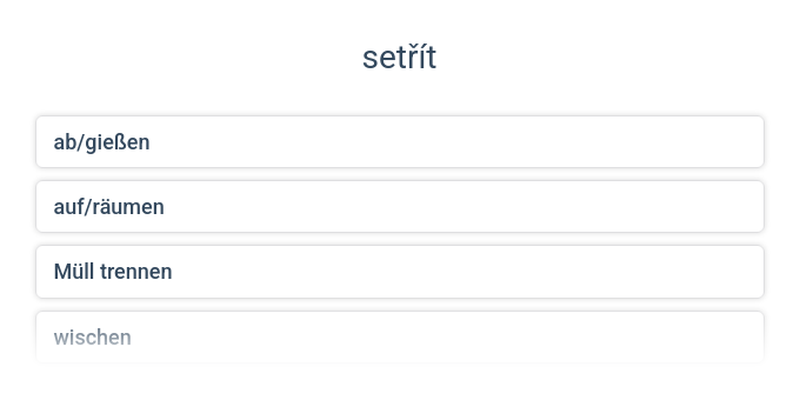This screenshot has height=400, width=800.
Task: Select the answer starting with 'auf/'
Action: tap(400, 207)
